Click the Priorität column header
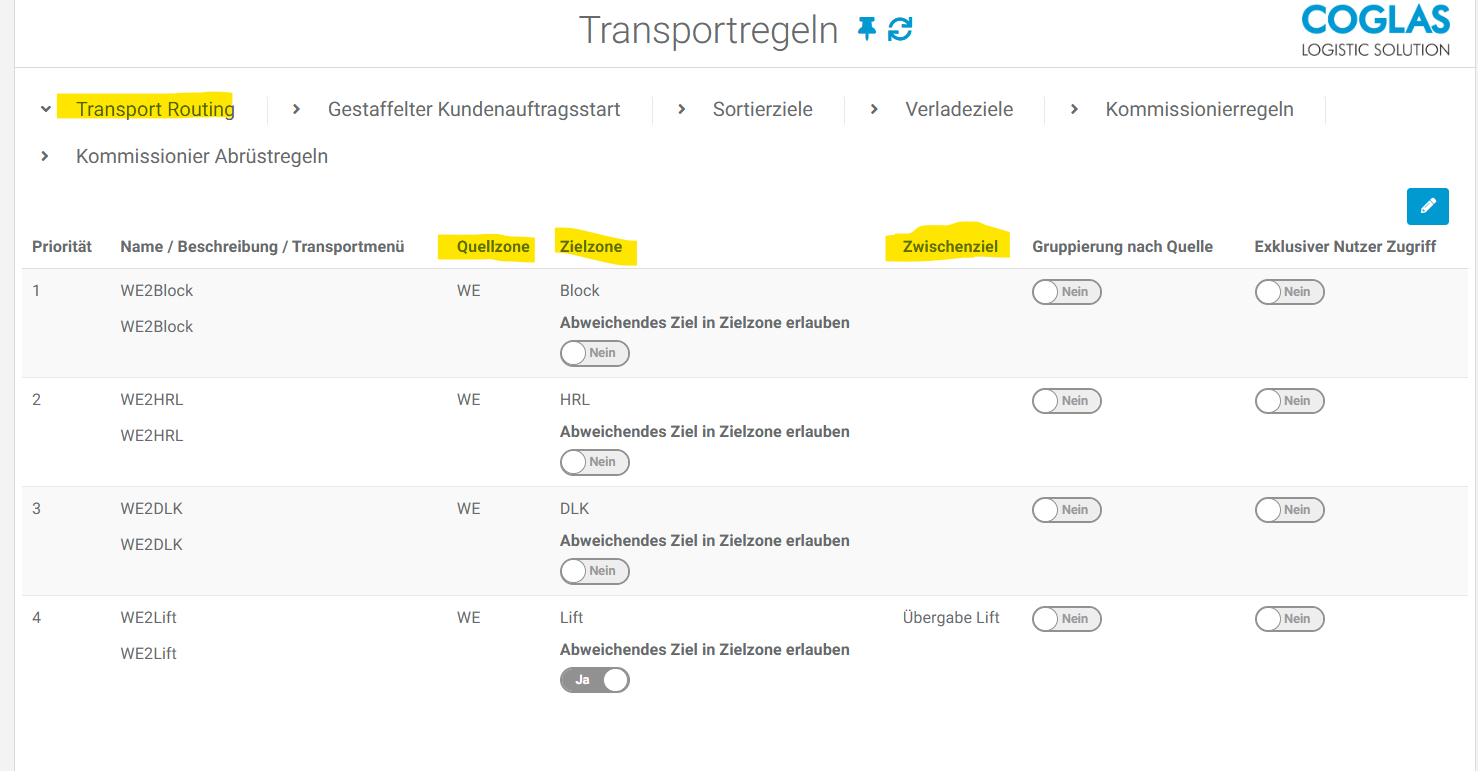The image size is (1478, 771). click(x=62, y=246)
